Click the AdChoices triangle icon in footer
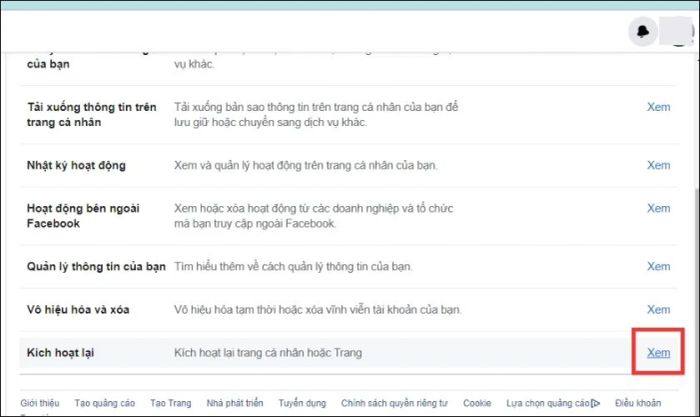The width and height of the screenshot is (700, 417). [595, 403]
